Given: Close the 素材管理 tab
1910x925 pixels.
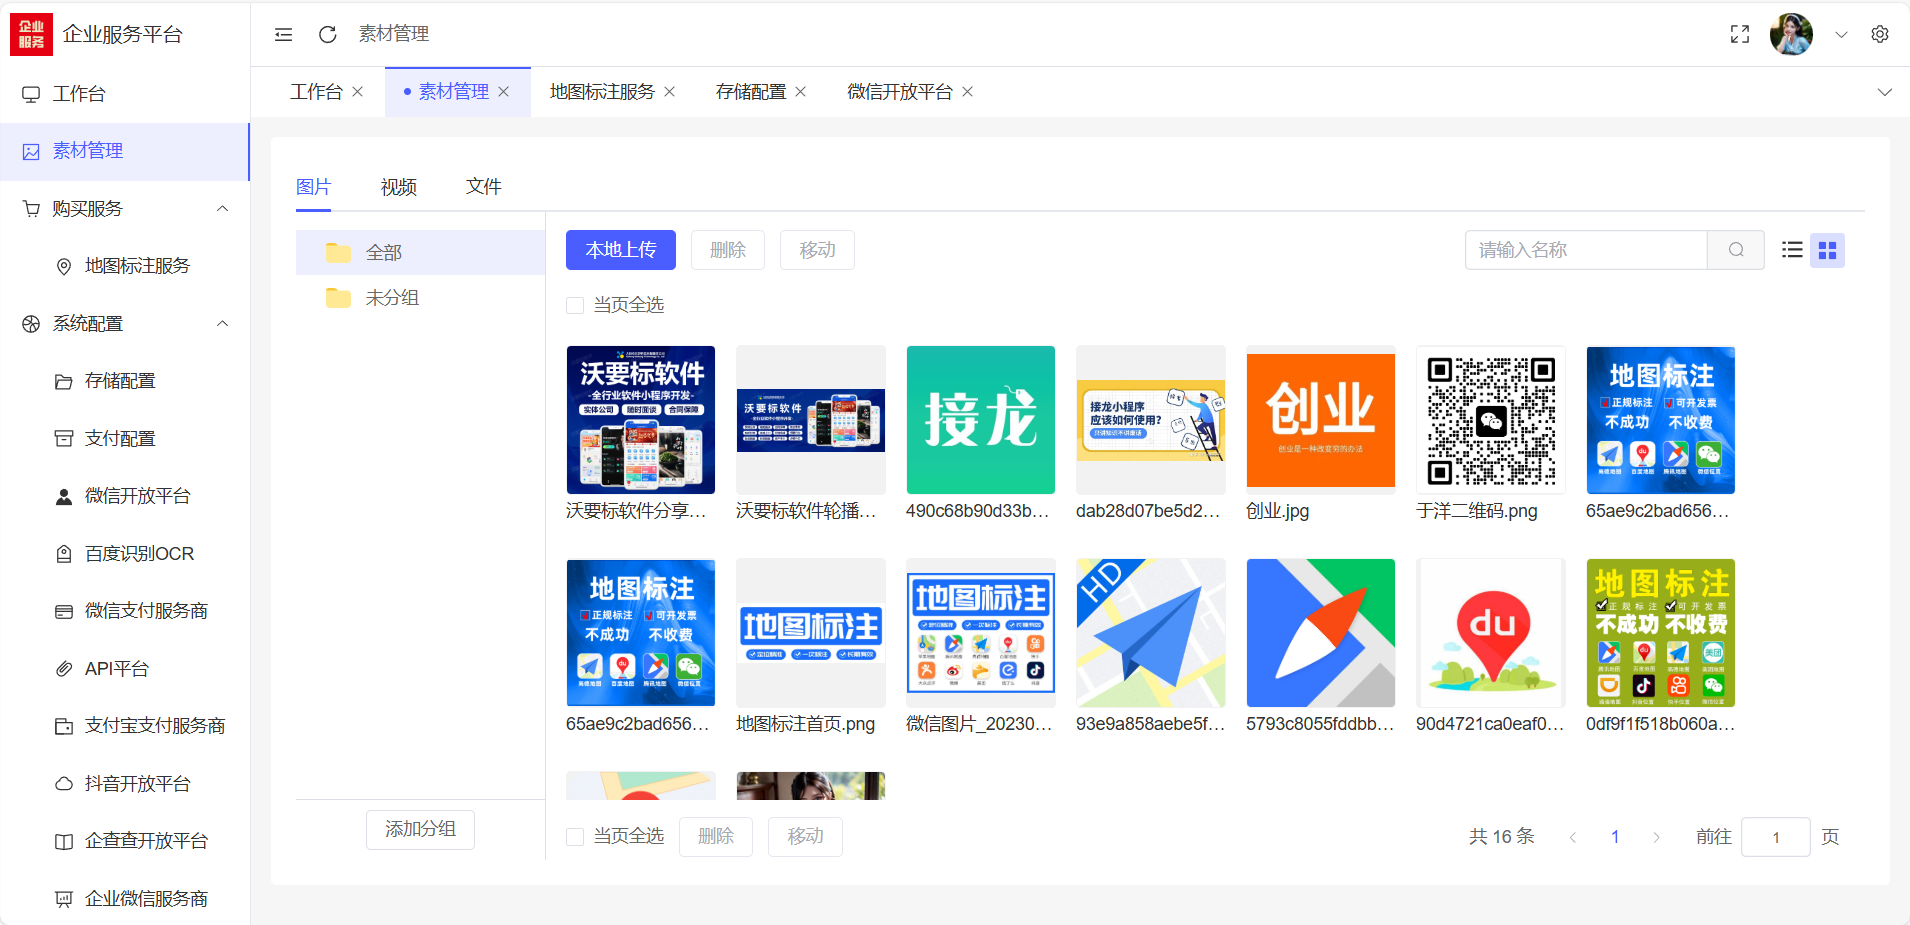Looking at the screenshot, I should 504,92.
